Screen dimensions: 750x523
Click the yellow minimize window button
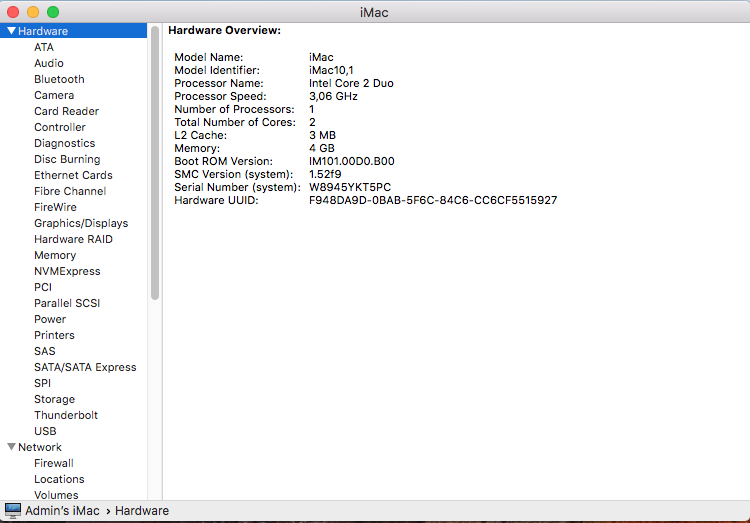(x=33, y=11)
